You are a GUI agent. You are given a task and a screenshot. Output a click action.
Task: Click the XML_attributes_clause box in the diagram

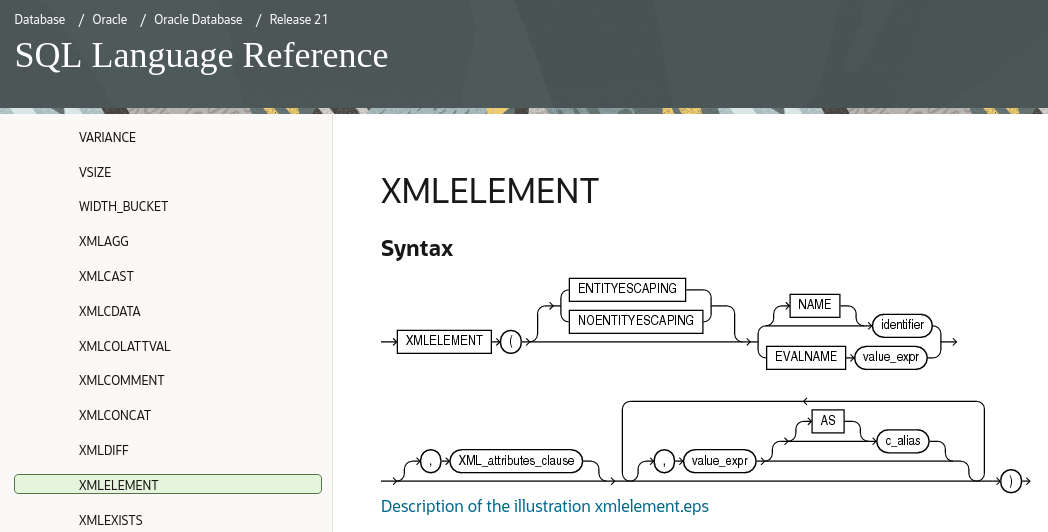[x=516, y=461]
